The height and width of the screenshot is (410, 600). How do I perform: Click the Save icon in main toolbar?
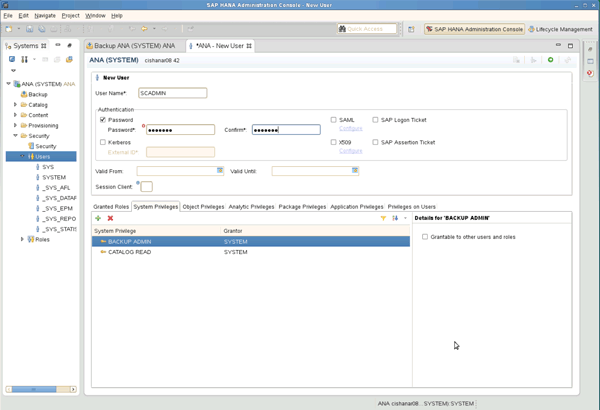pos(29,29)
